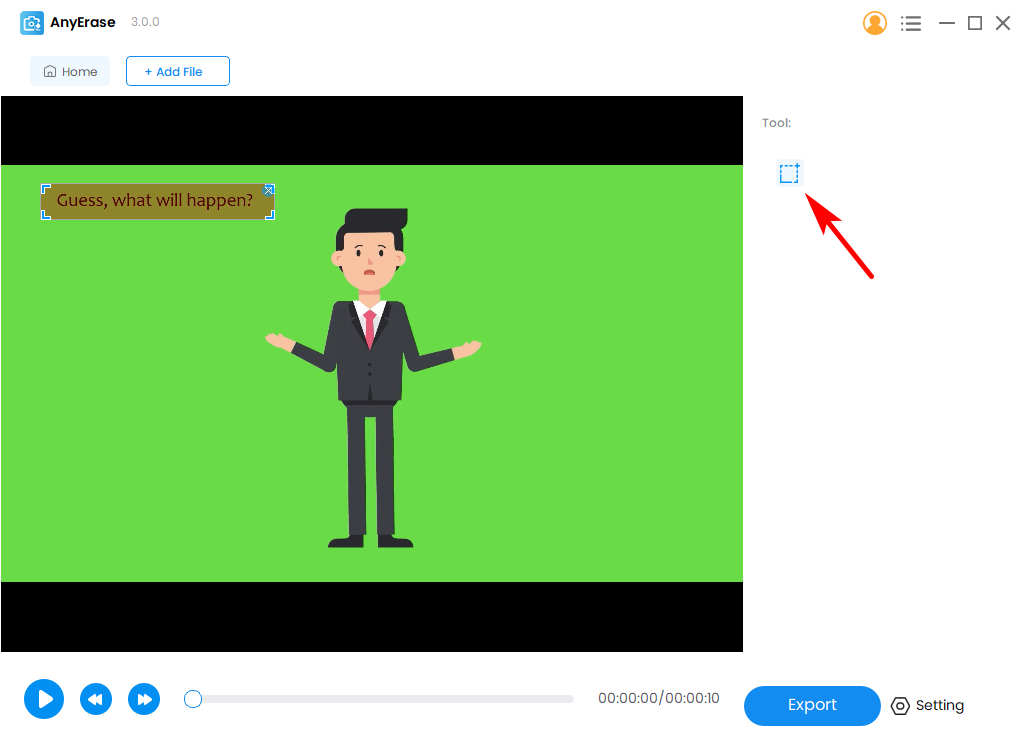Rewind the video
Image resolution: width=1024 pixels, height=738 pixels.
(95, 699)
